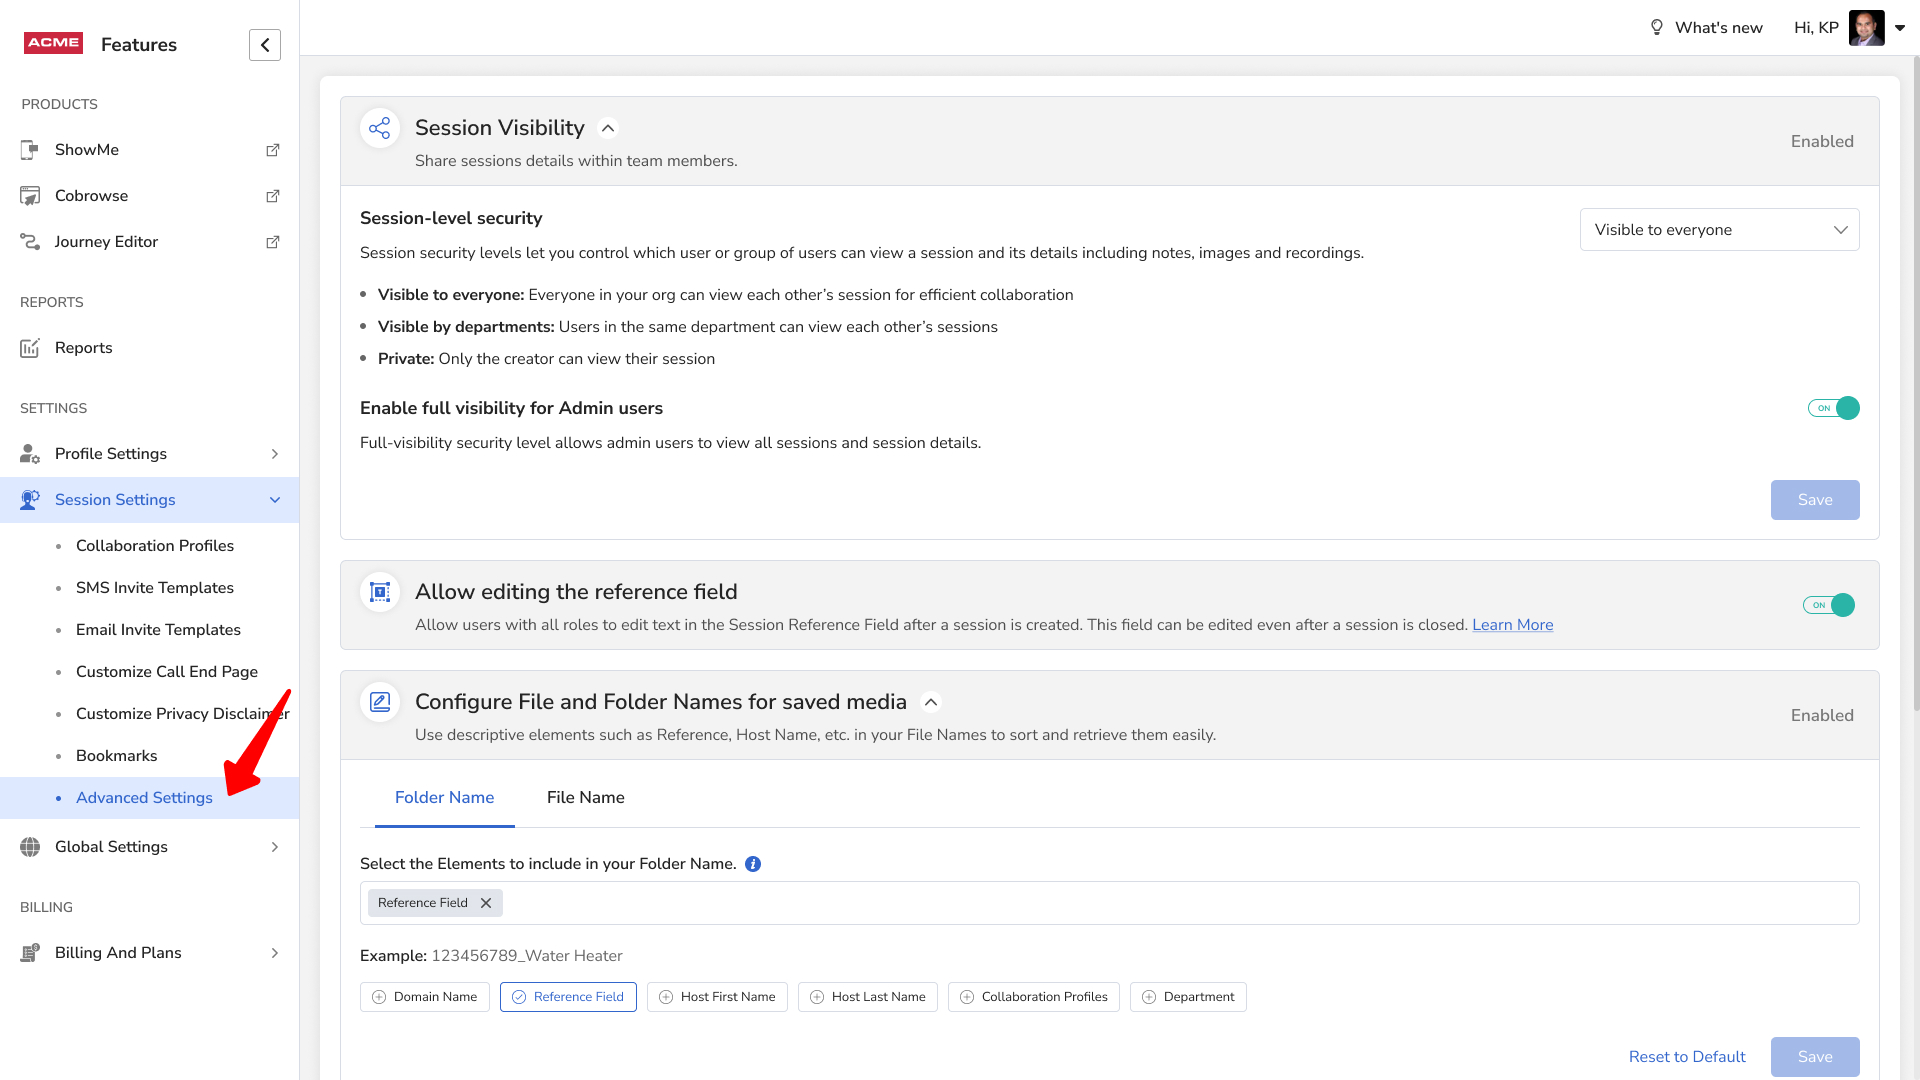Click the What's new lightbulb icon
This screenshot has height=1080, width=1920.
1657,28
